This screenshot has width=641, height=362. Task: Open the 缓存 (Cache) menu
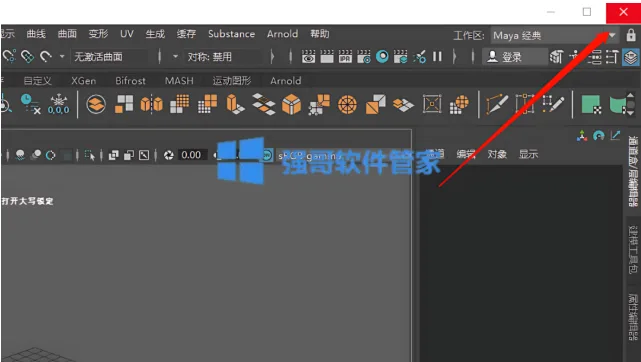[186, 34]
